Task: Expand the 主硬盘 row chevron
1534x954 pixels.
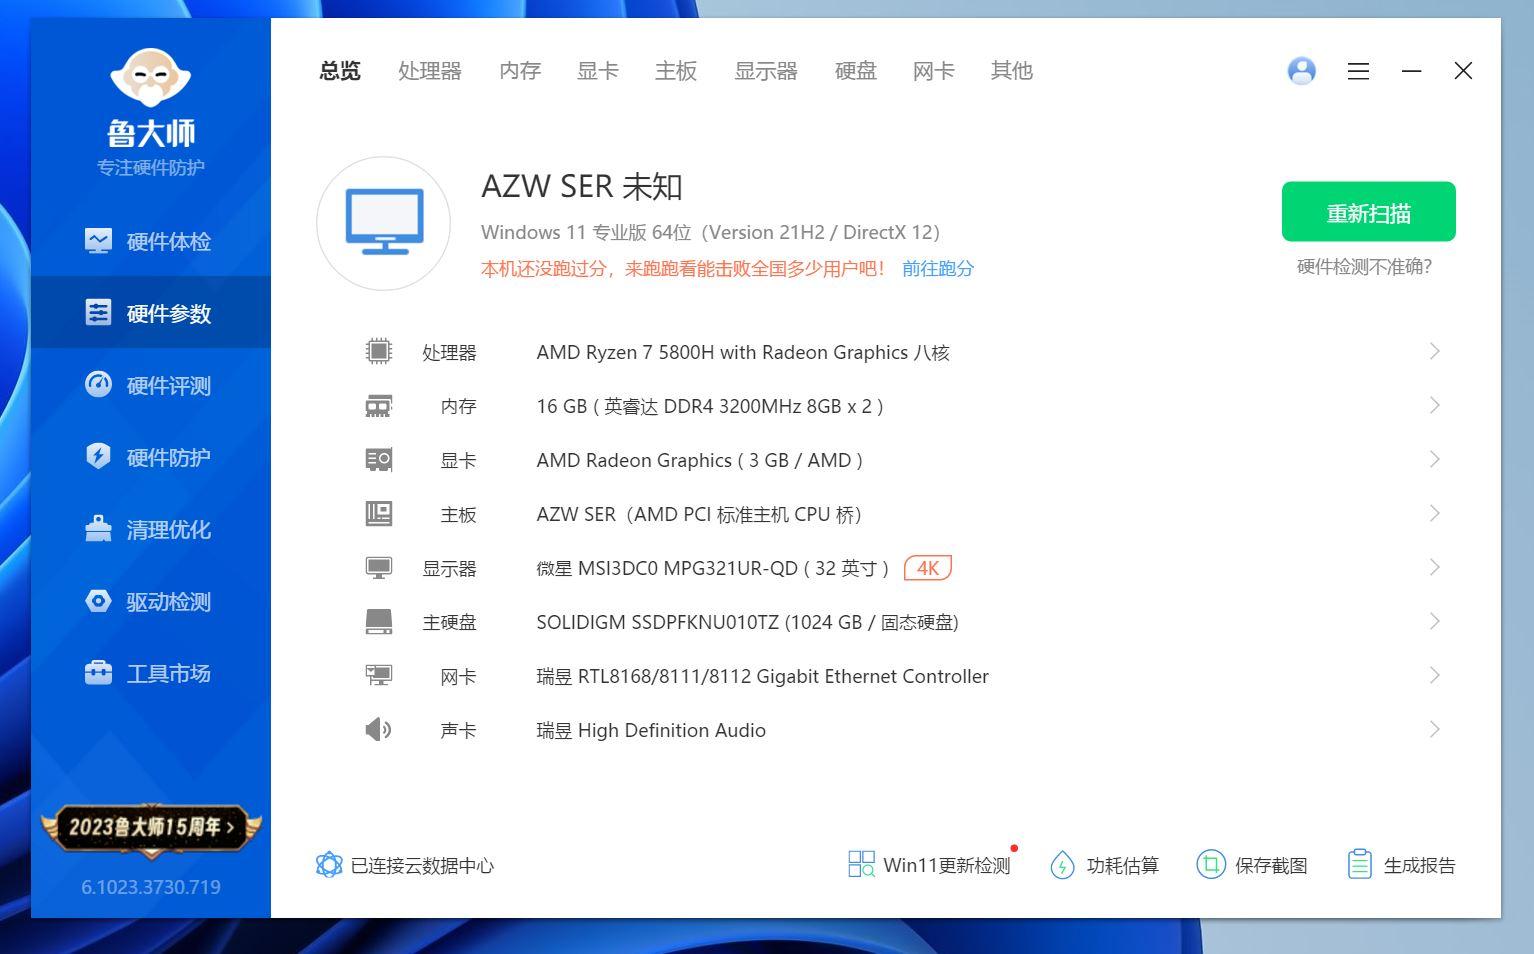Action: 1434,621
